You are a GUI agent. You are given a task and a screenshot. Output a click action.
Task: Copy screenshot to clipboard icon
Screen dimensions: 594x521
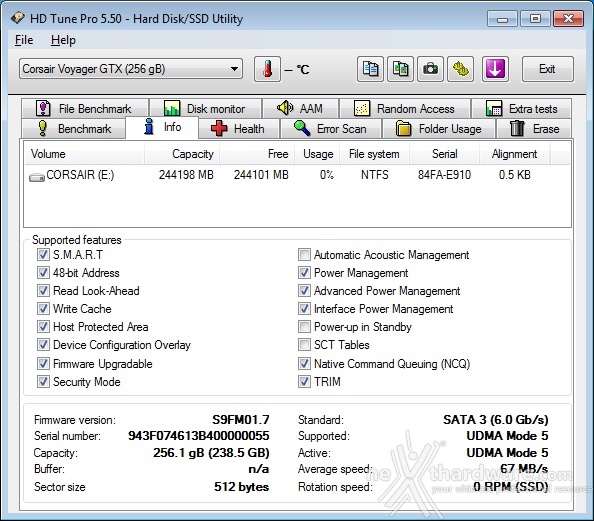(400, 69)
